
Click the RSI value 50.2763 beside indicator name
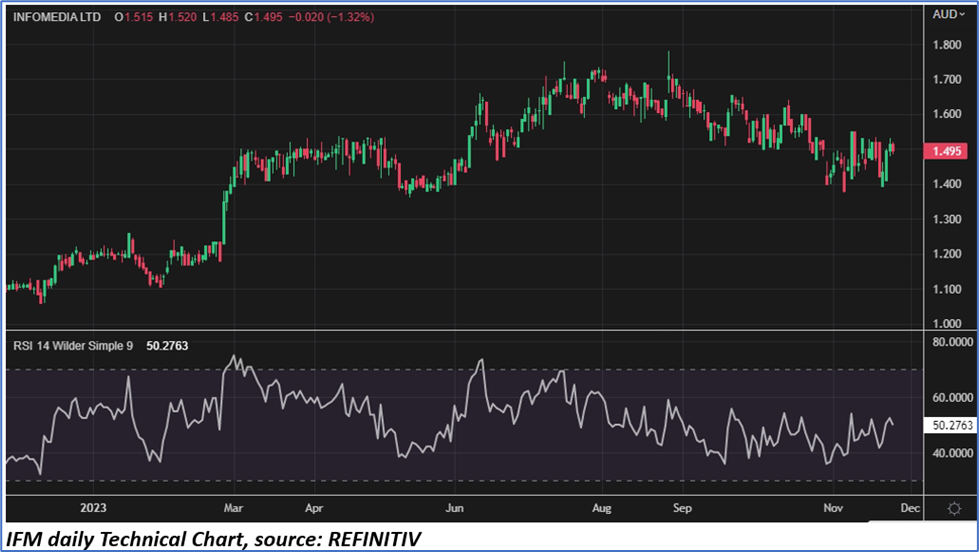(167, 346)
